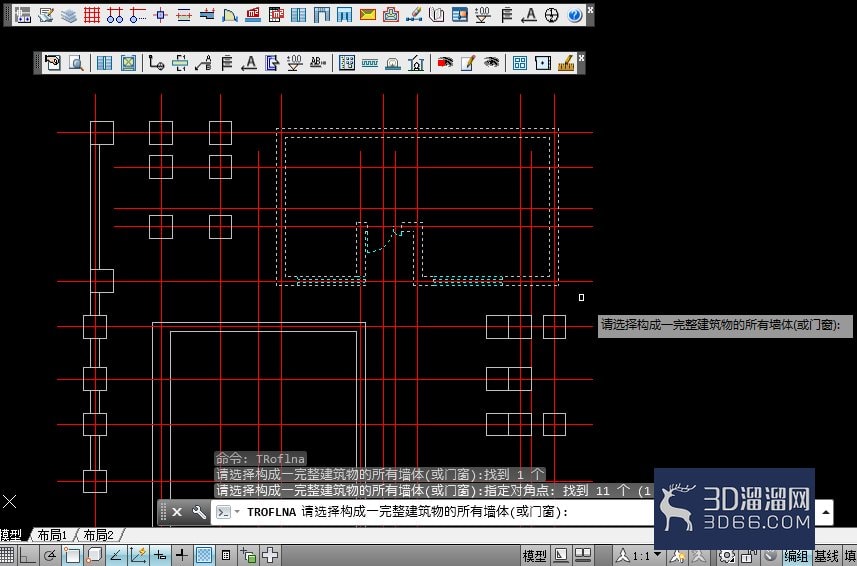The width and height of the screenshot is (857, 566).
Task: Click the white plus icon in status bar
Action: (x=270, y=556)
